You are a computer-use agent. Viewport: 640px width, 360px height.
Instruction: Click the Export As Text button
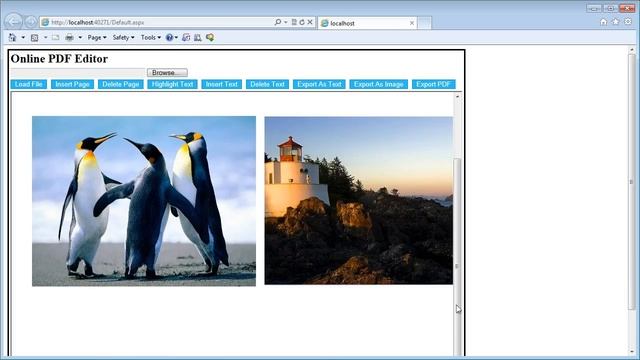319,84
